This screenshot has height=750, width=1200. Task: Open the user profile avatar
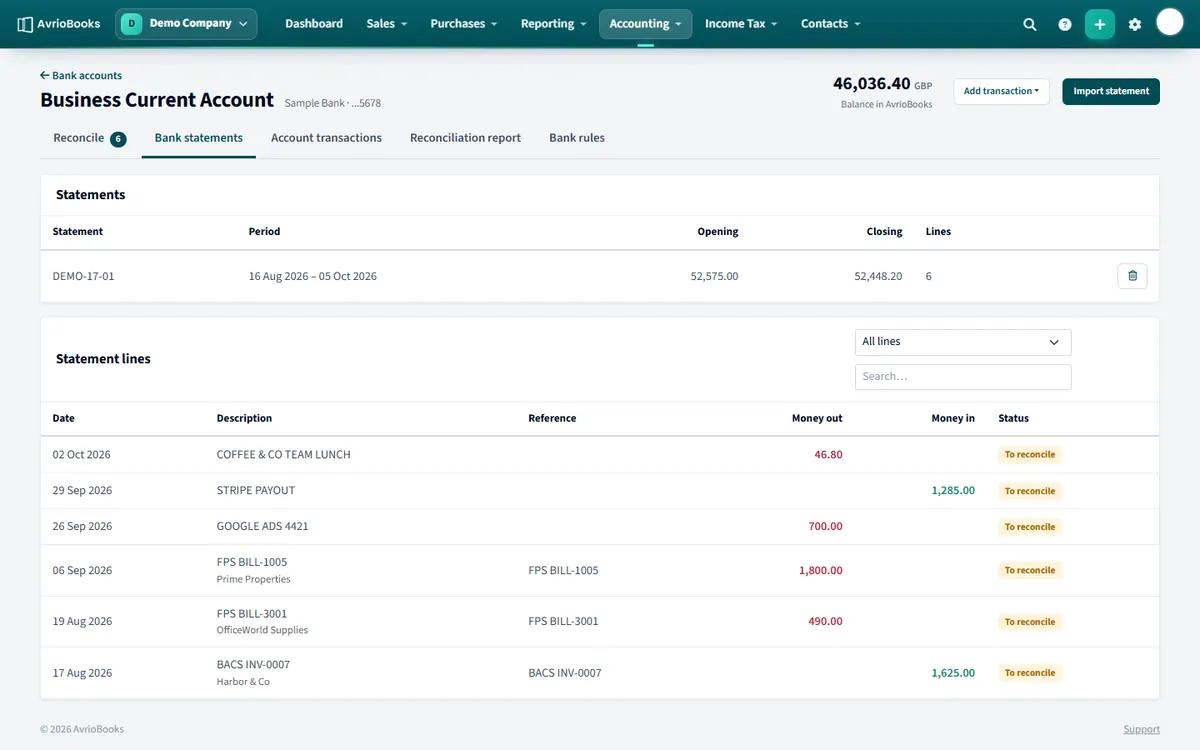[1170, 22]
